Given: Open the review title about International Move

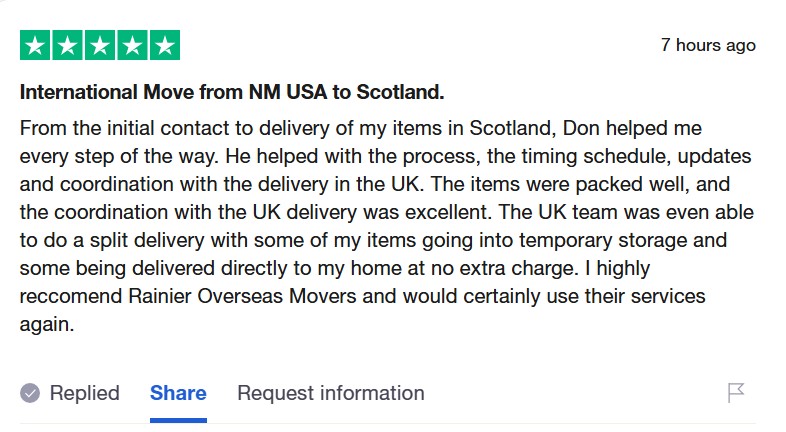Looking at the screenshot, I should coord(232,93).
